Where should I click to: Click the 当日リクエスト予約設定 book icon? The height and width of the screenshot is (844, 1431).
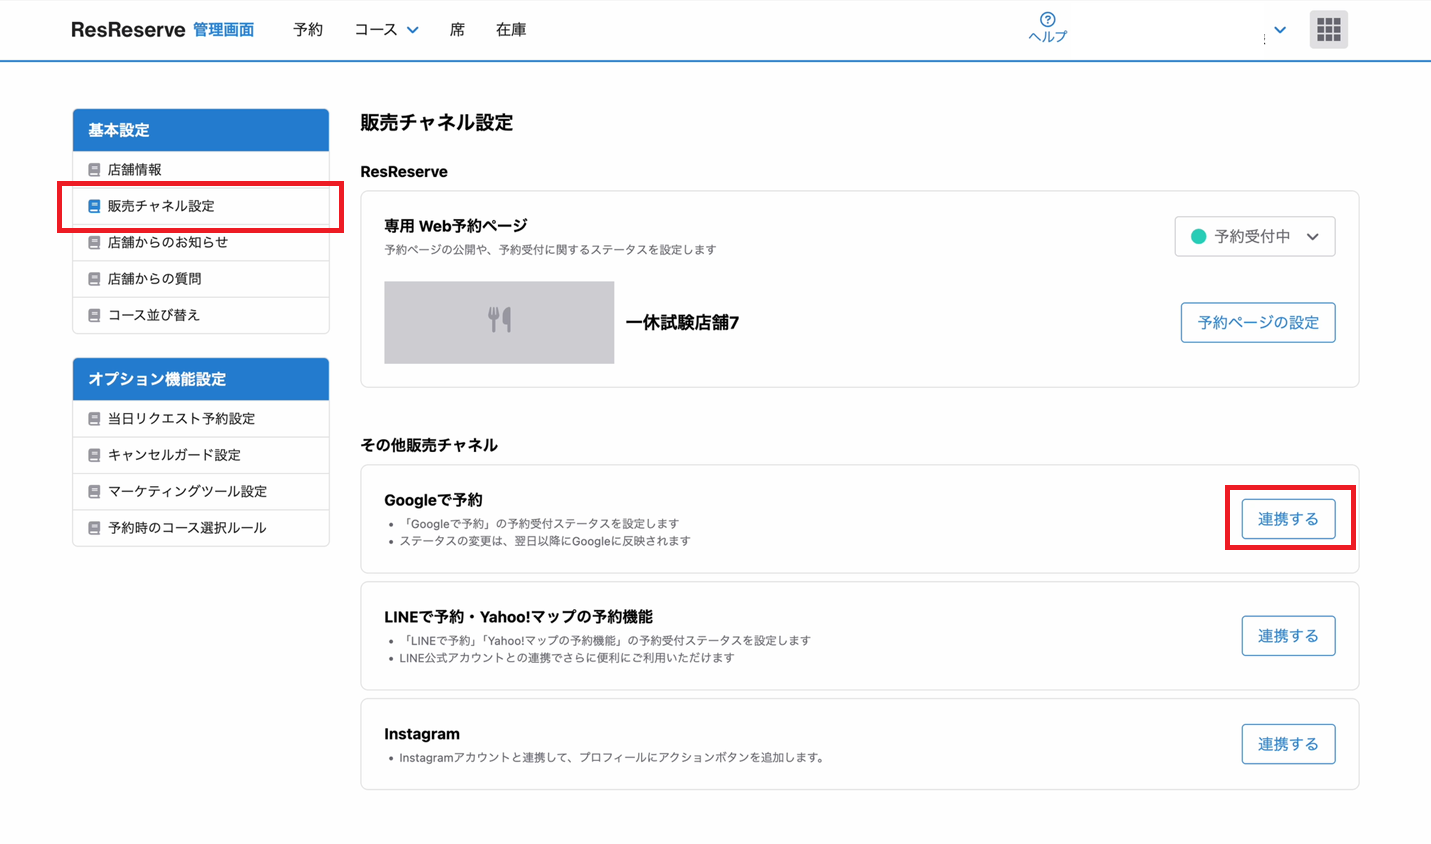(94, 419)
